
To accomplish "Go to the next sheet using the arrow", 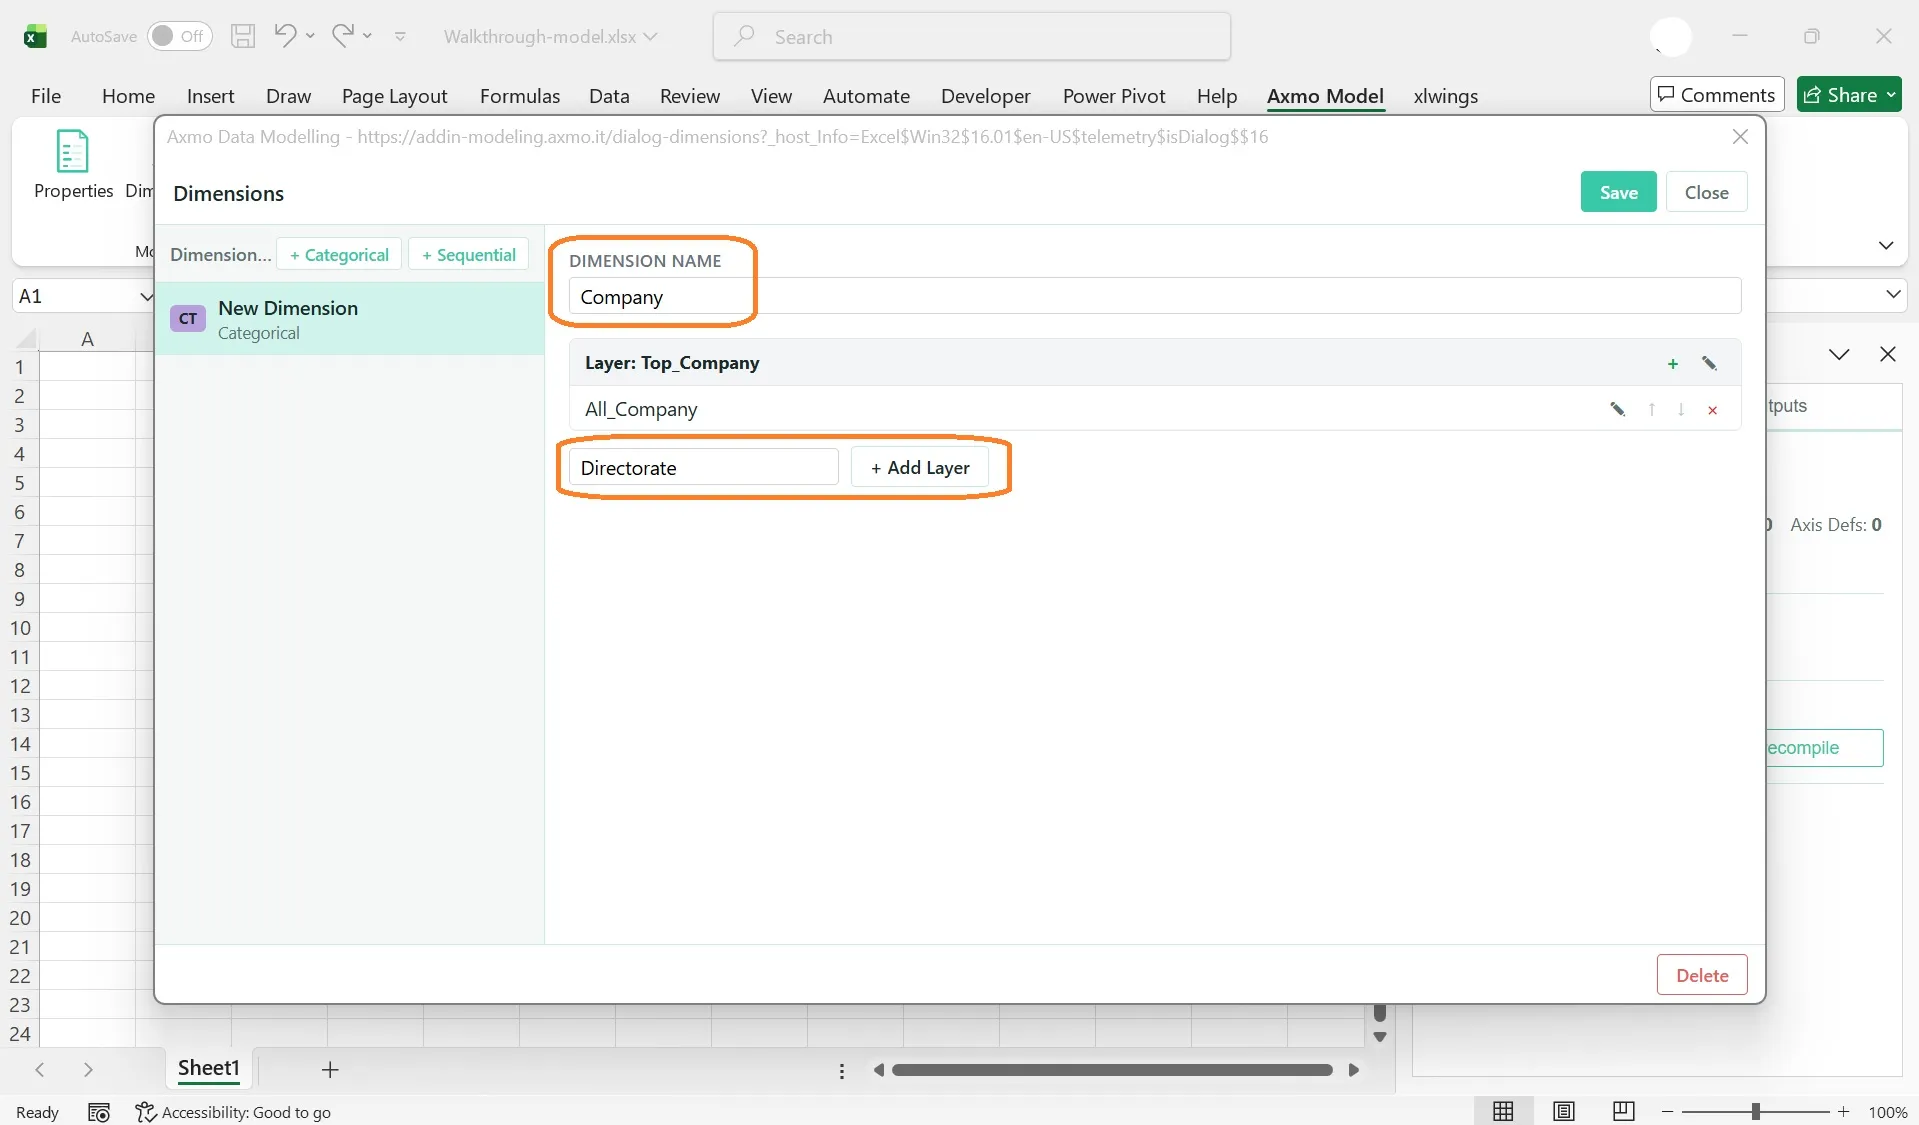I will (88, 1070).
